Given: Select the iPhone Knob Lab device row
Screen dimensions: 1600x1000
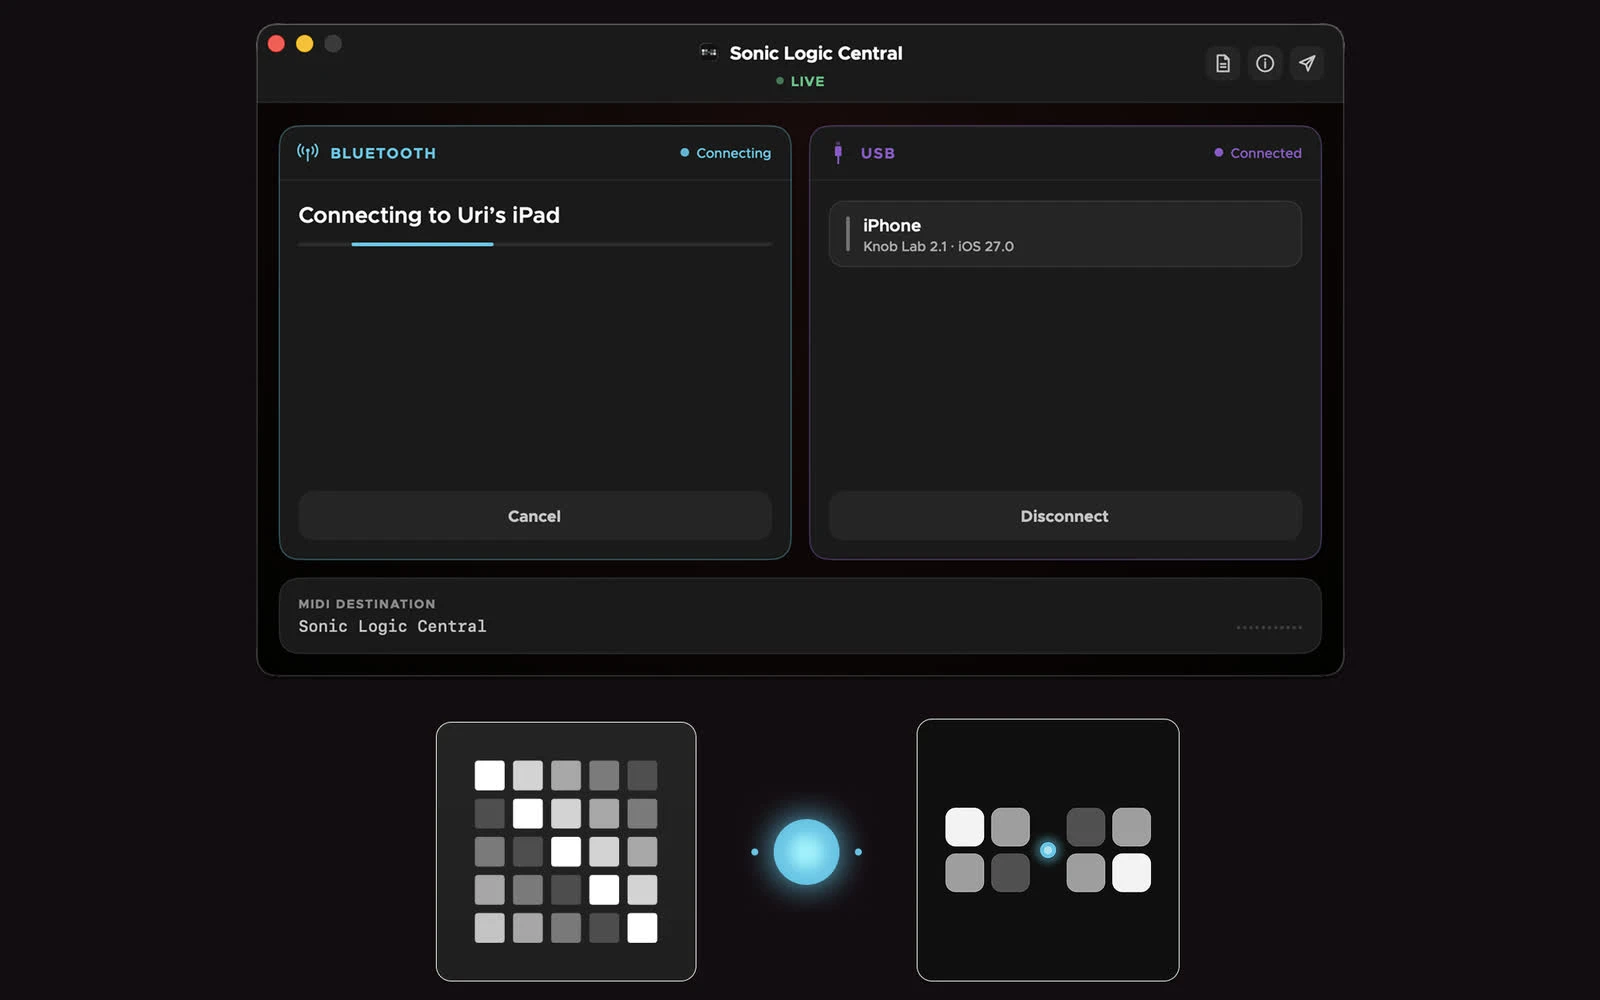Looking at the screenshot, I should click(1065, 234).
